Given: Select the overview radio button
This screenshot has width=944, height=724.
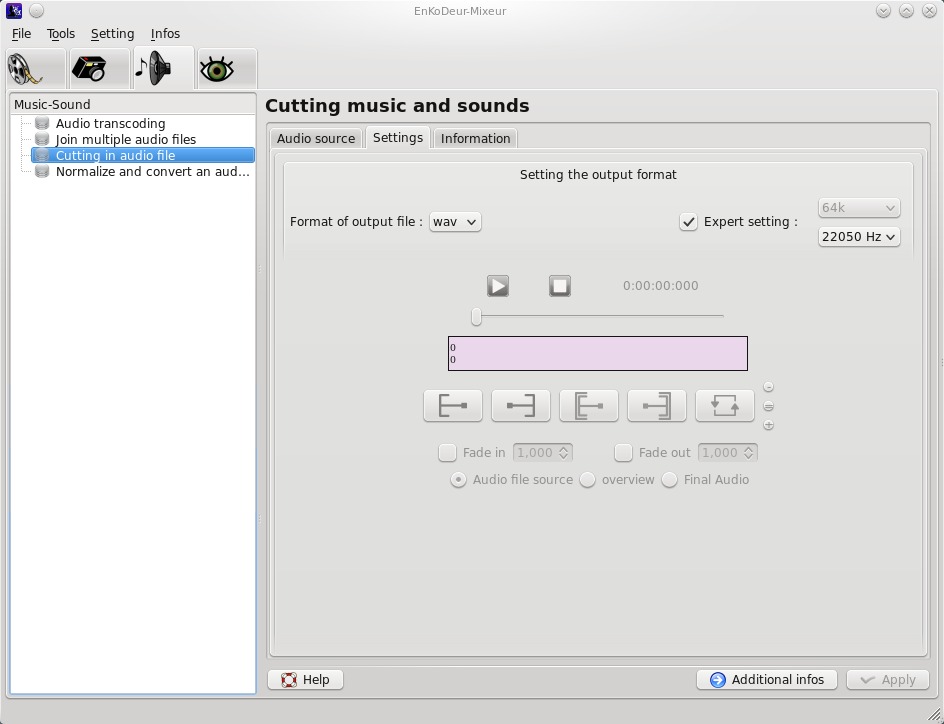Looking at the screenshot, I should point(588,480).
